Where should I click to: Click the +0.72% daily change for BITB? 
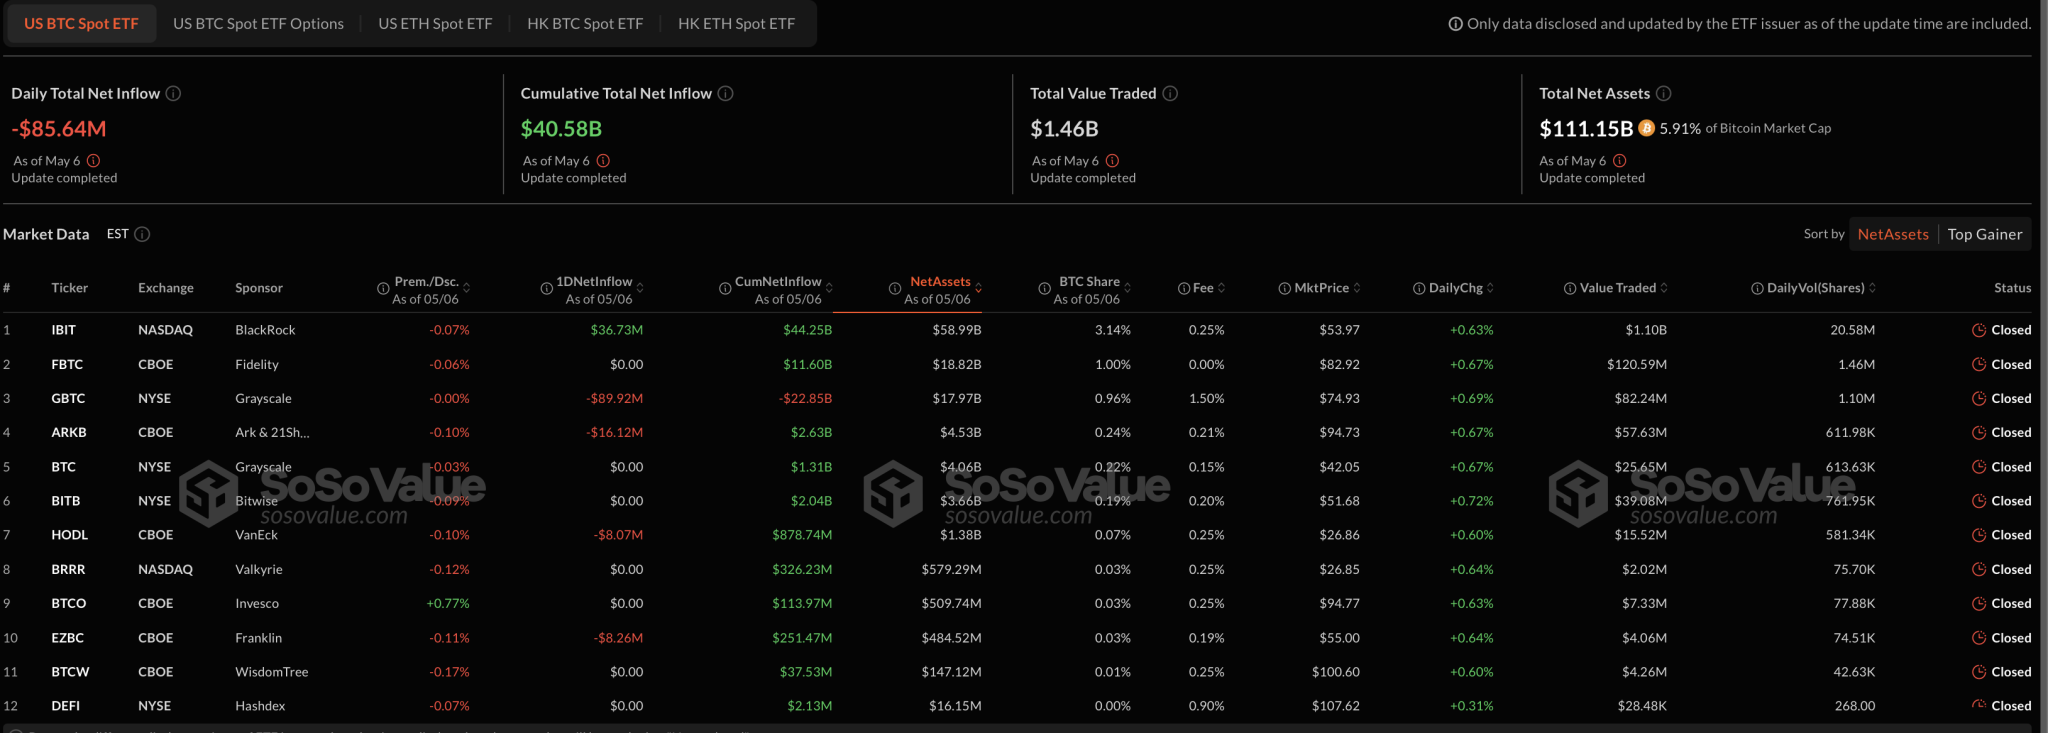tap(1472, 501)
